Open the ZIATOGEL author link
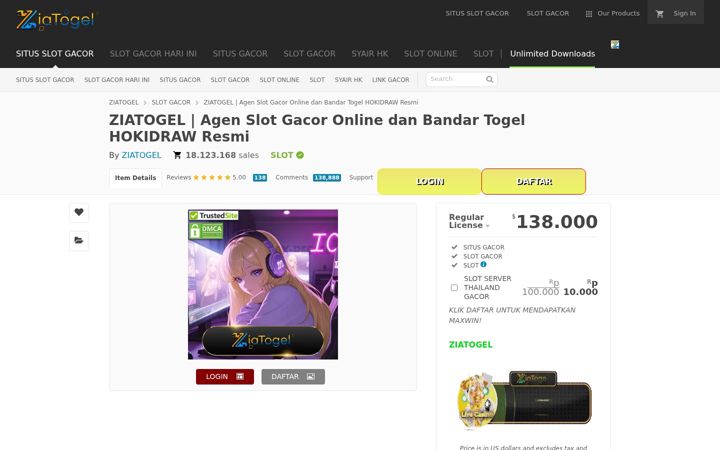The image size is (720, 450). coord(141,155)
